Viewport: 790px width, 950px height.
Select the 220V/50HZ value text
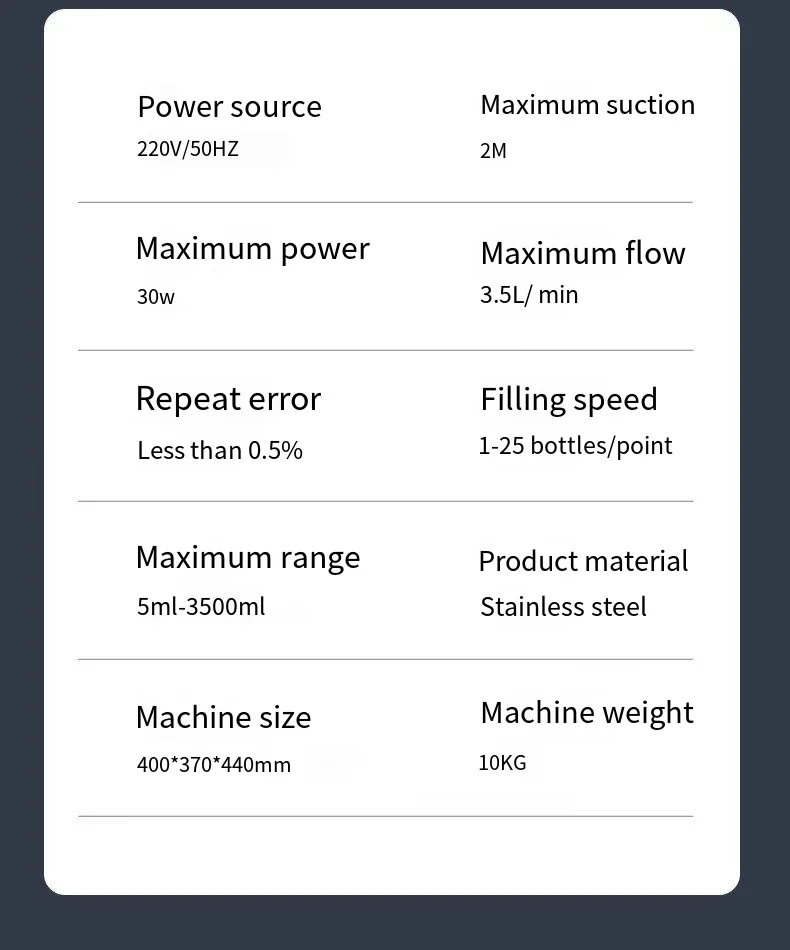tap(188, 150)
